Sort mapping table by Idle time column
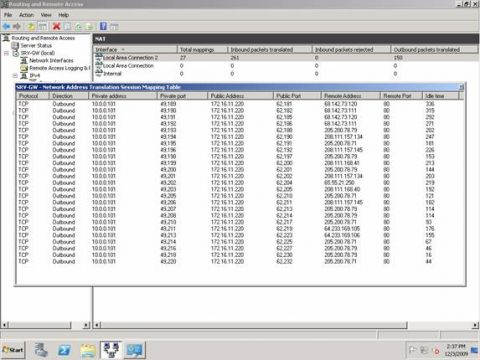This screenshot has width=480, height=360. coord(441,96)
